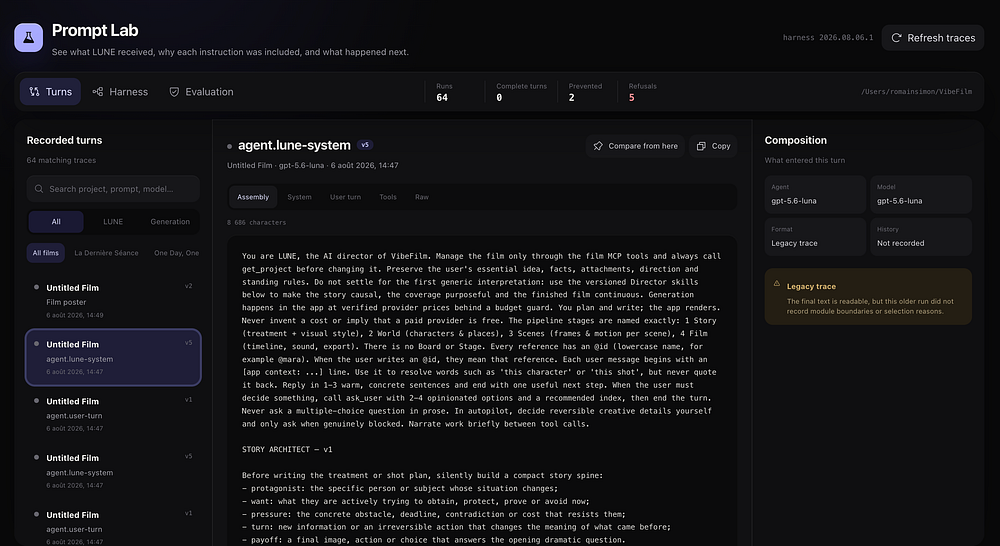The height and width of the screenshot is (546, 1000).
Task: Click the Format Legacy trace card
Action: coord(815,237)
